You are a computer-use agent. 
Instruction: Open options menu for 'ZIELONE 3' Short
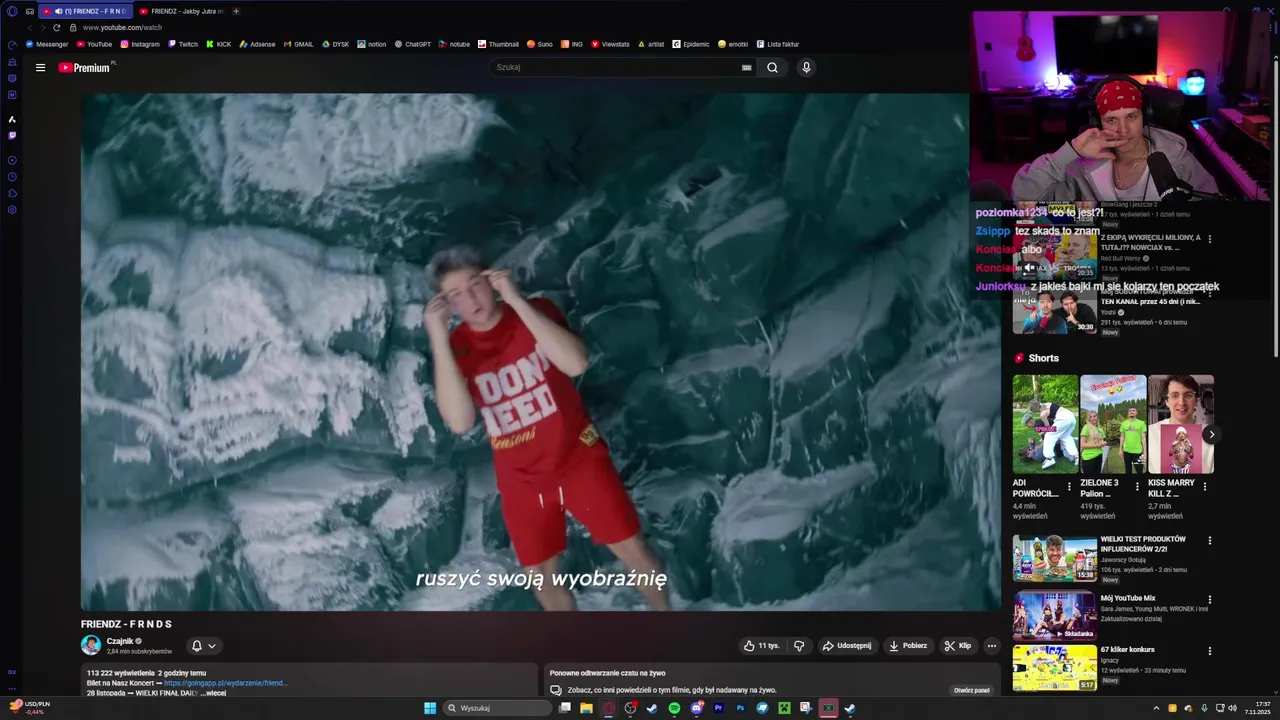(1137, 487)
